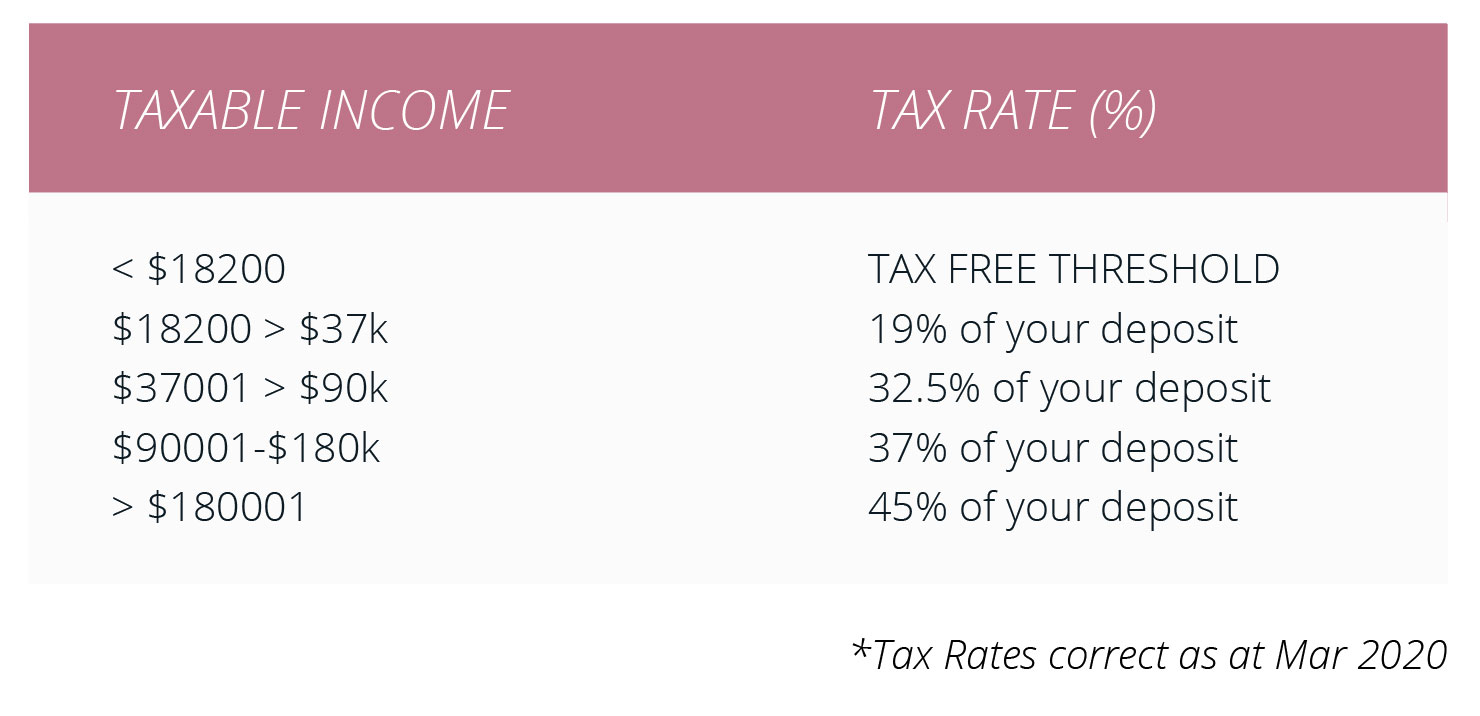
Task: Select the "< $18200" income bracket
Action: (x=199, y=270)
